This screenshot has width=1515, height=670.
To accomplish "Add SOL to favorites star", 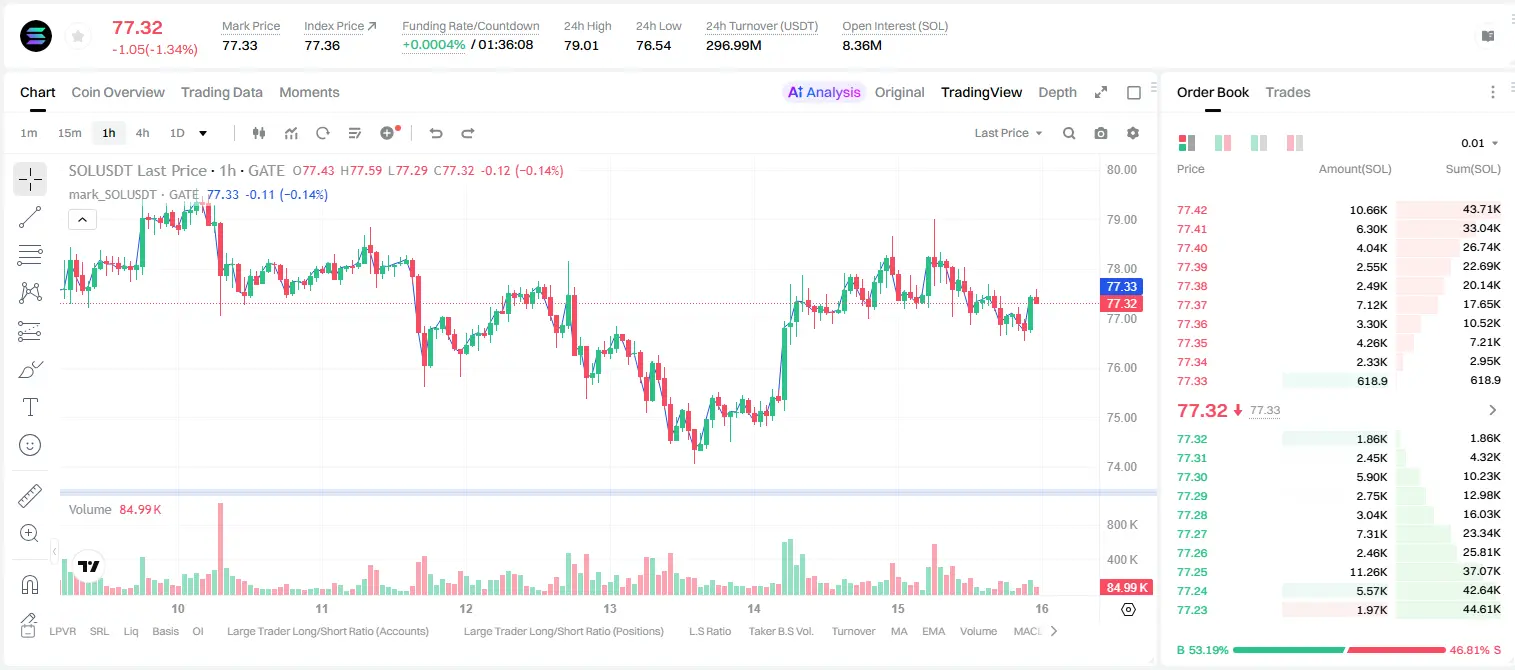I will [x=76, y=36].
